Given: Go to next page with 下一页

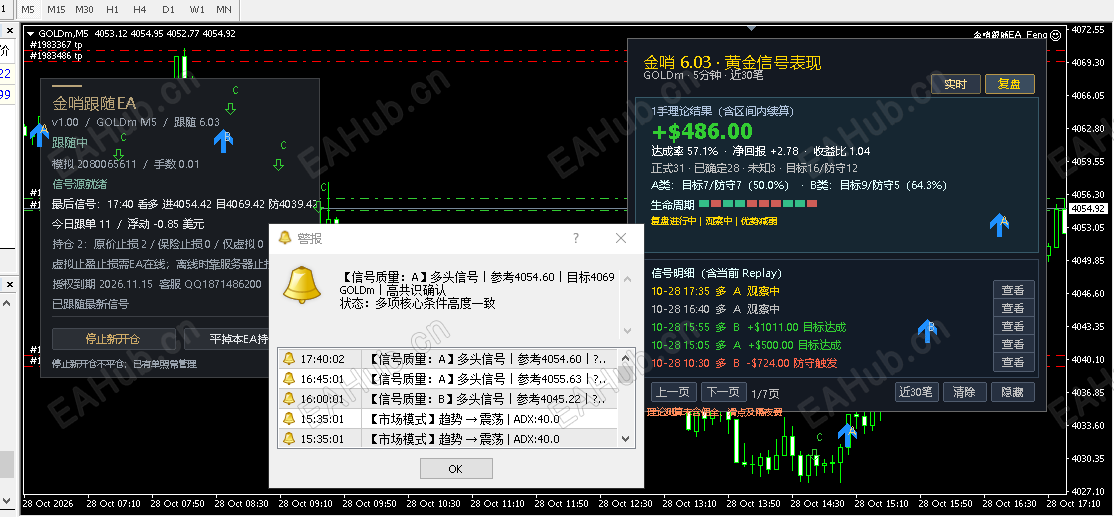Looking at the screenshot, I should pyautogui.click(x=724, y=392).
